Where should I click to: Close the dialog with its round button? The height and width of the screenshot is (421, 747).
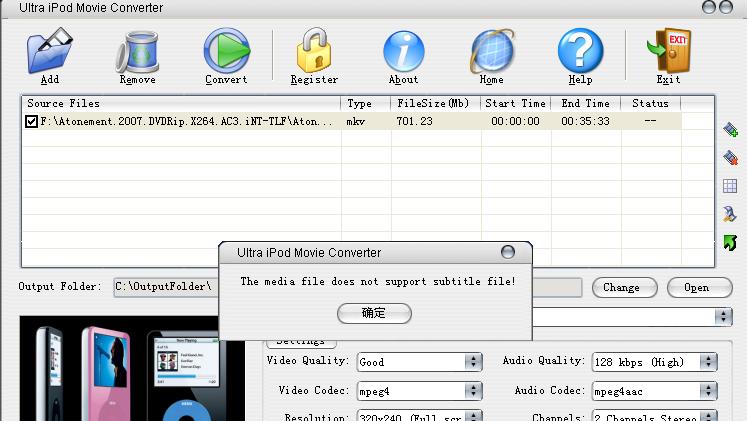(x=508, y=252)
